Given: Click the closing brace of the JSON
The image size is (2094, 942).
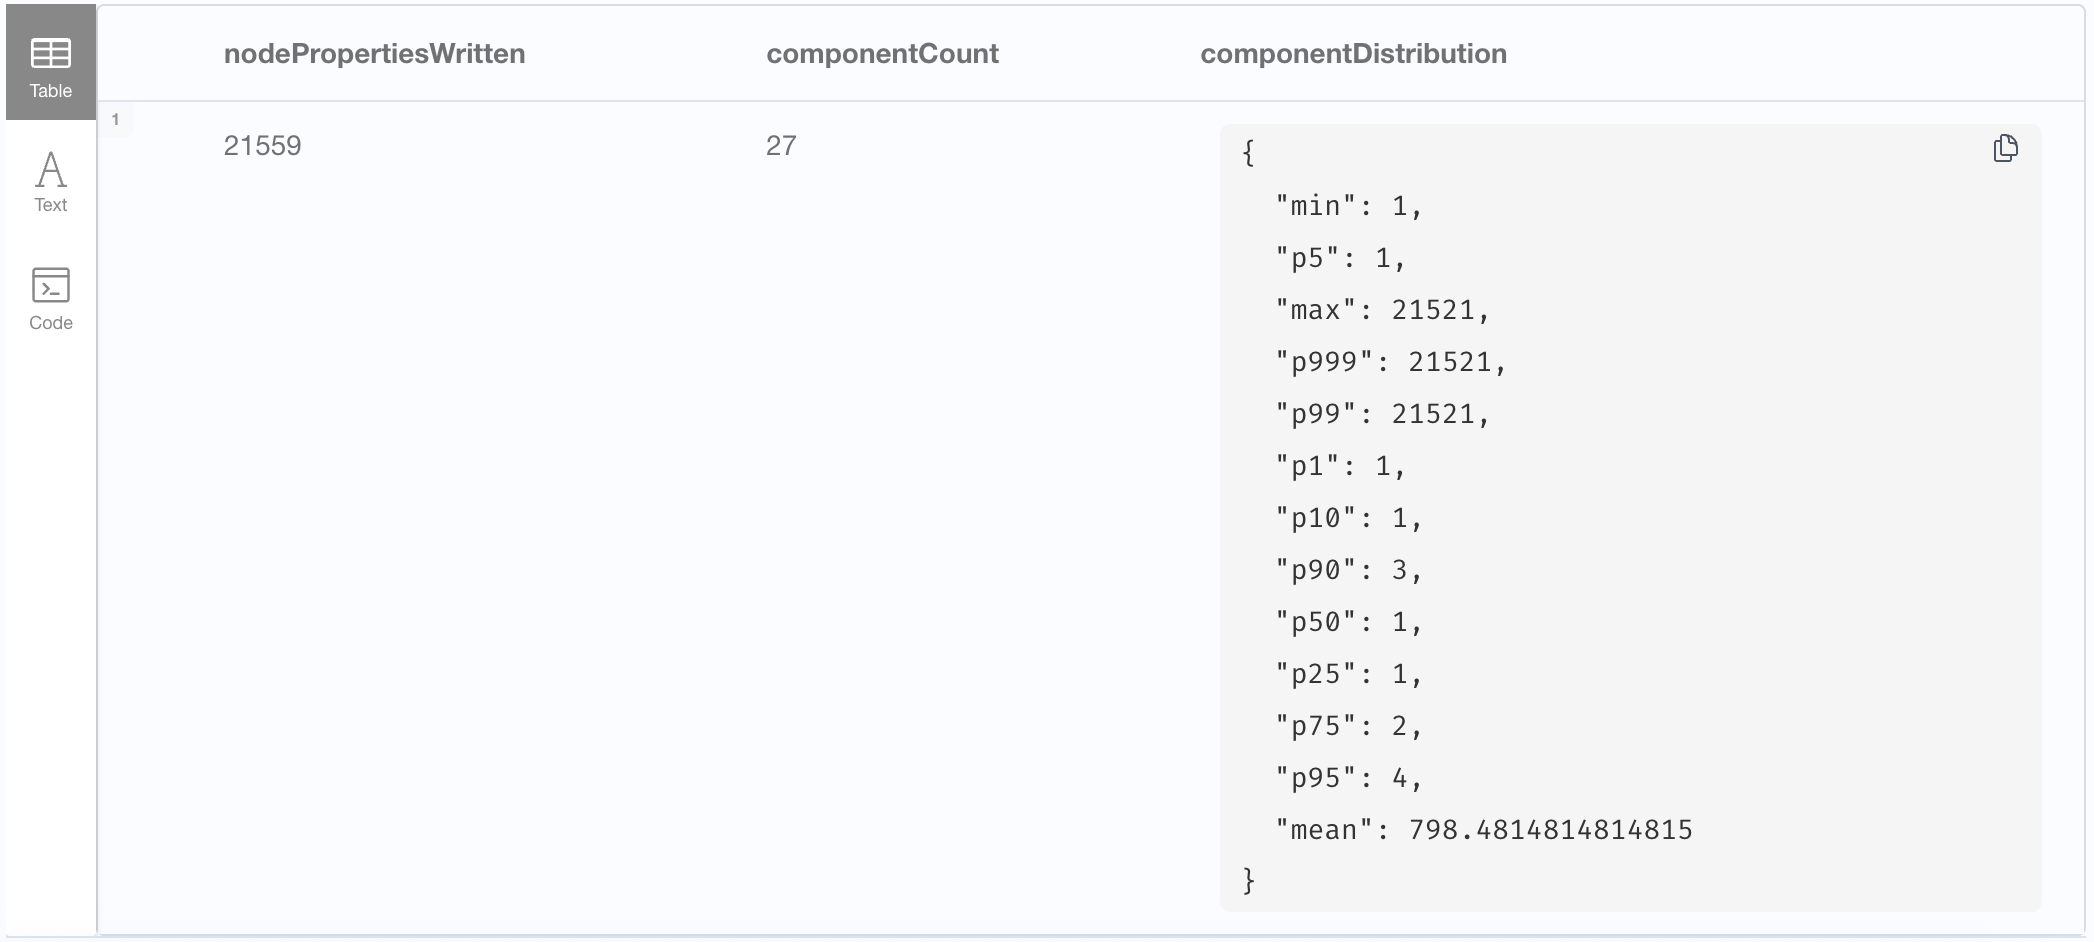Looking at the screenshot, I should click(x=1248, y=881).
